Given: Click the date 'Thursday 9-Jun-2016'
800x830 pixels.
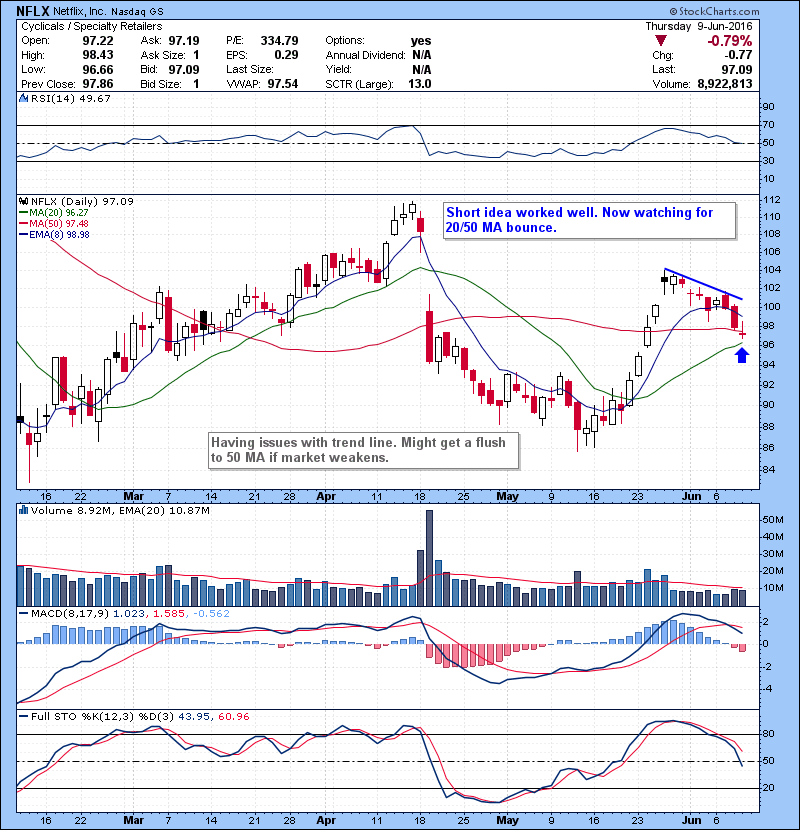Looking at the screenshot, I should (x=699, y=26).
